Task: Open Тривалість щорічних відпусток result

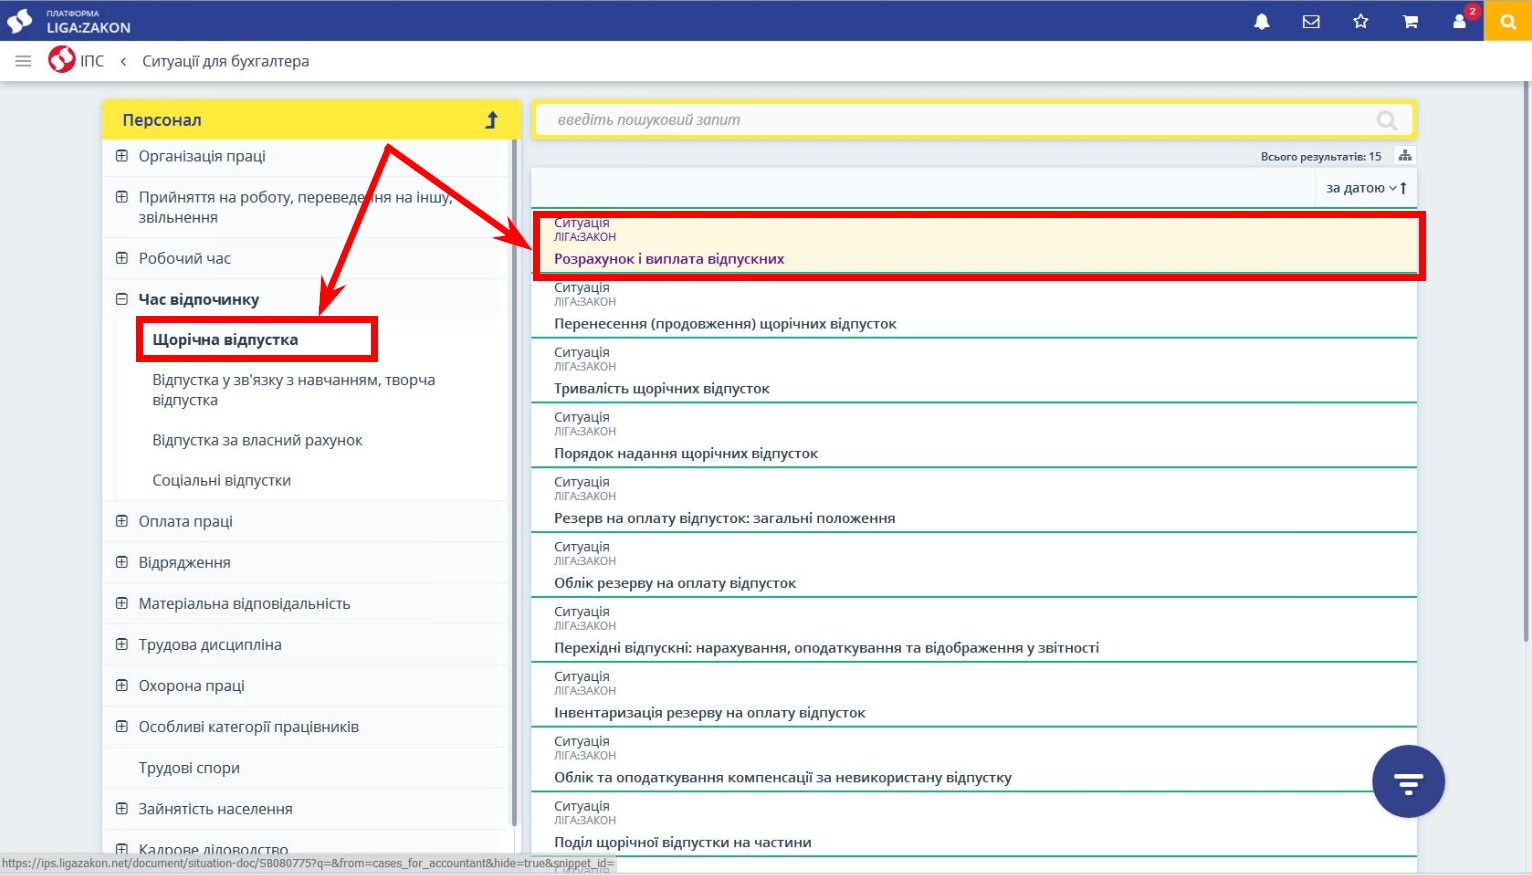Action: (661, 389)
